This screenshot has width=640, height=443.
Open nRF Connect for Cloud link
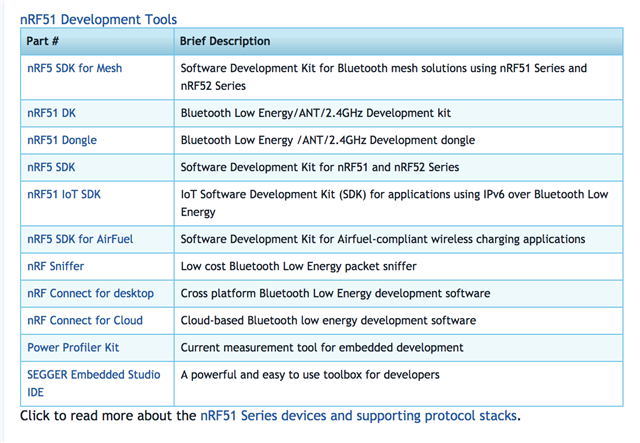click(85, 321)
